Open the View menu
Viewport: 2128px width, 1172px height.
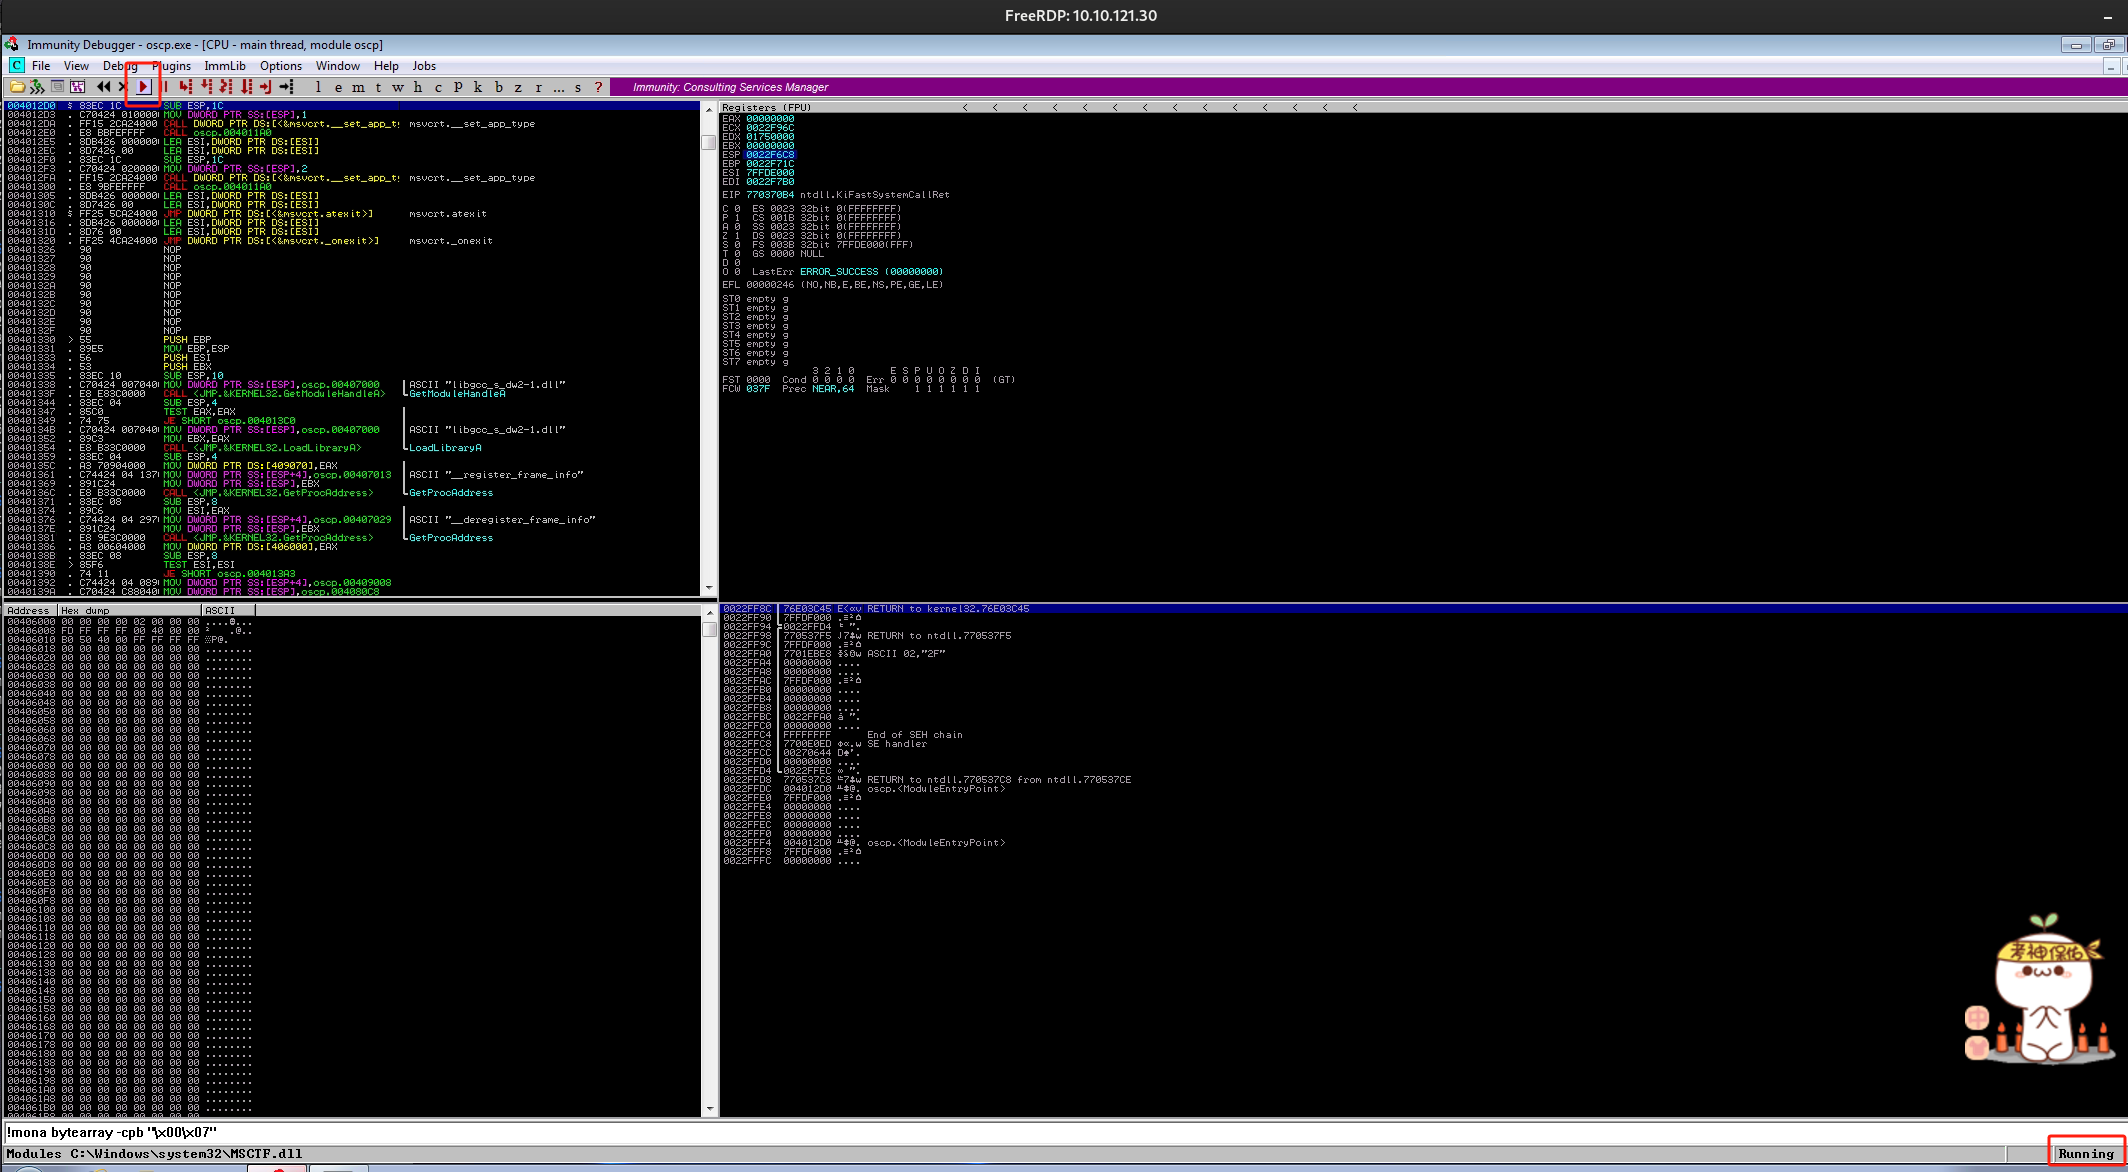[x=76, y=66]
